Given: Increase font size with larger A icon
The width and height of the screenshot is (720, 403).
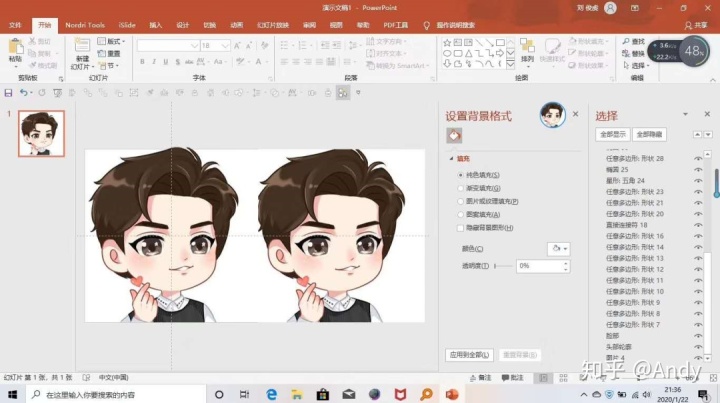Looking at the screenshot, I should pos(237,45).
